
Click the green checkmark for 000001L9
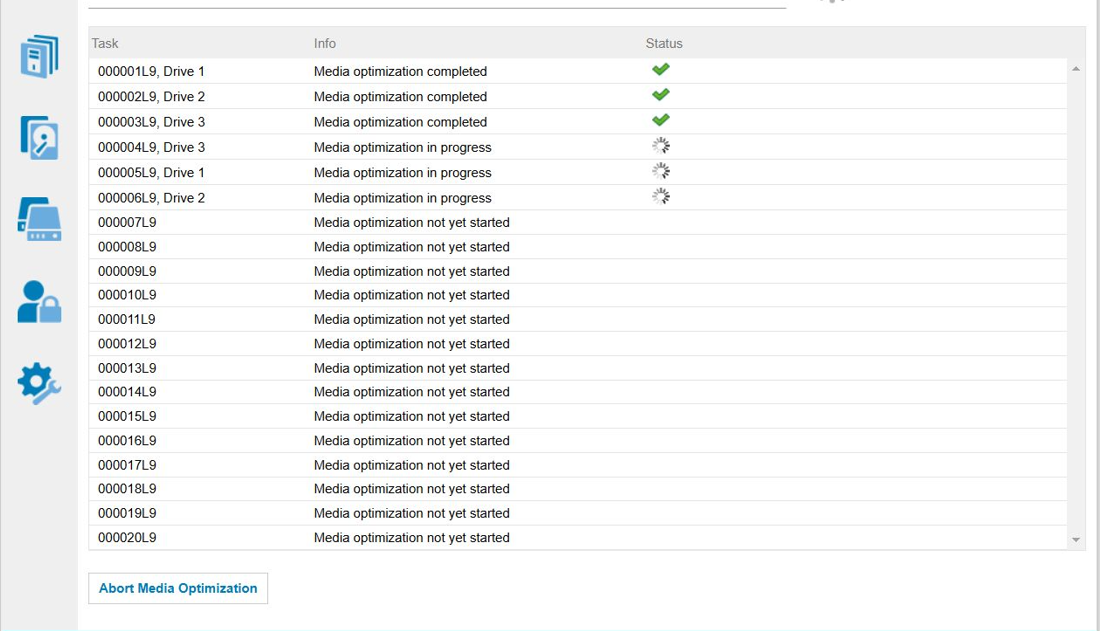(x=659, y=69)
